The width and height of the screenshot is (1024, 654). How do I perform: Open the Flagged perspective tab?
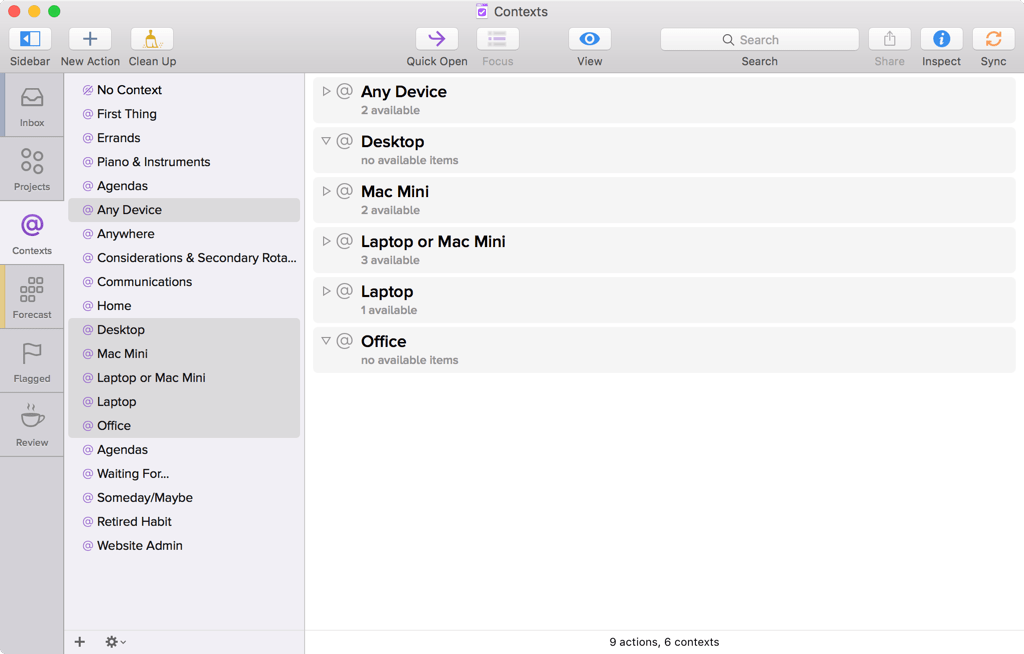point(32,361)
